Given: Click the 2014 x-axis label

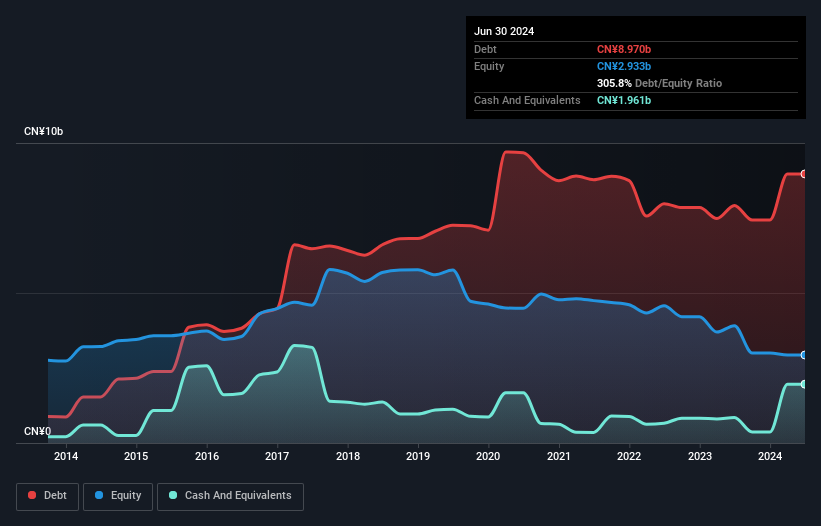Looking at the screenshot, I should click(x=66, y=456).
